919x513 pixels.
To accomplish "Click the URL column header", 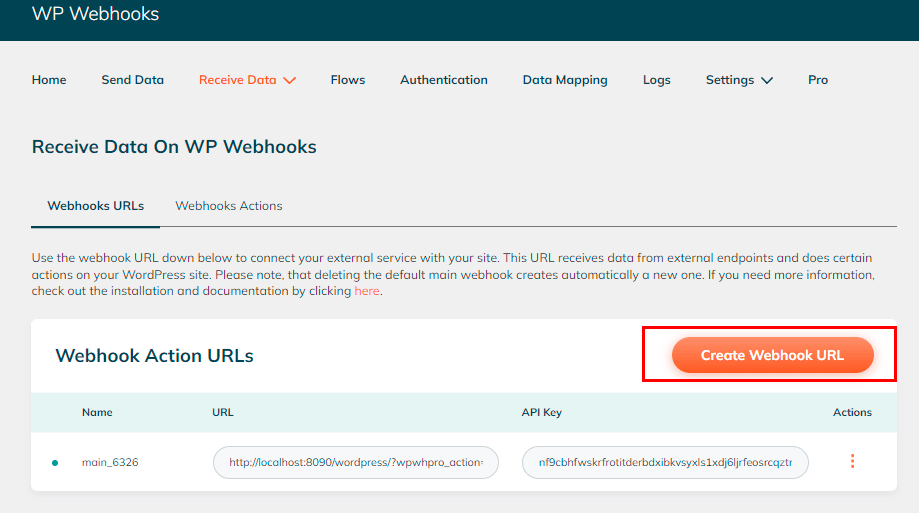I will [223, 412].
